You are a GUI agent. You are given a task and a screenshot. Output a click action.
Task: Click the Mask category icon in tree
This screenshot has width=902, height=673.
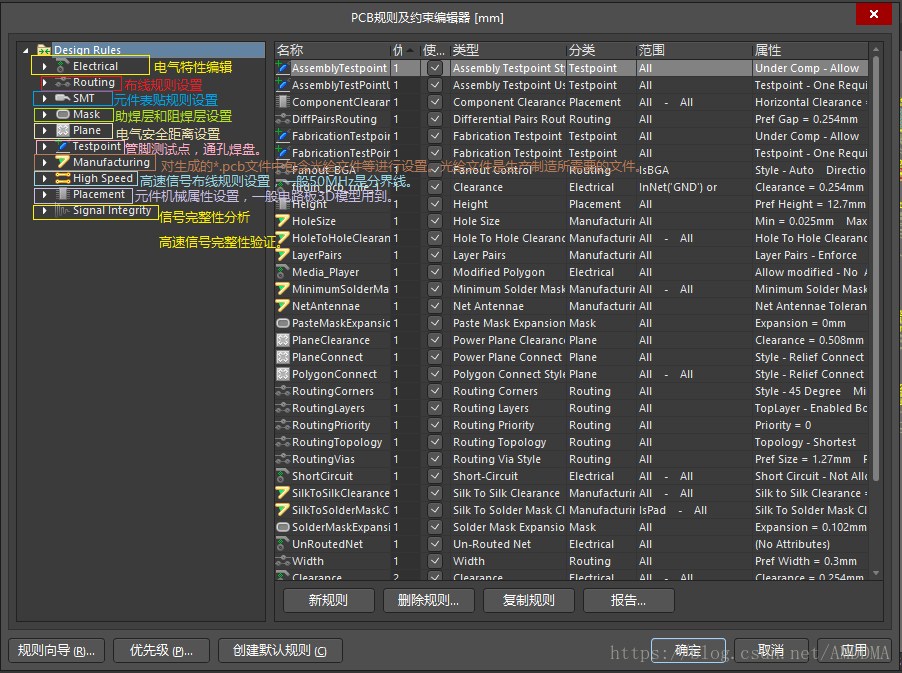[x=62, y=114]
